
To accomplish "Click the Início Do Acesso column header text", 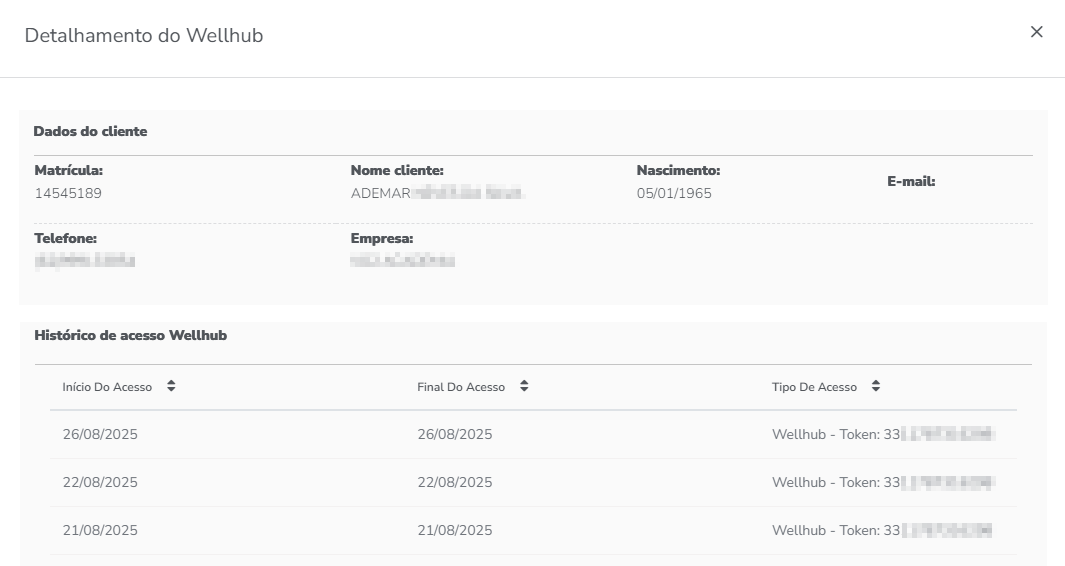I will (107, 387).
